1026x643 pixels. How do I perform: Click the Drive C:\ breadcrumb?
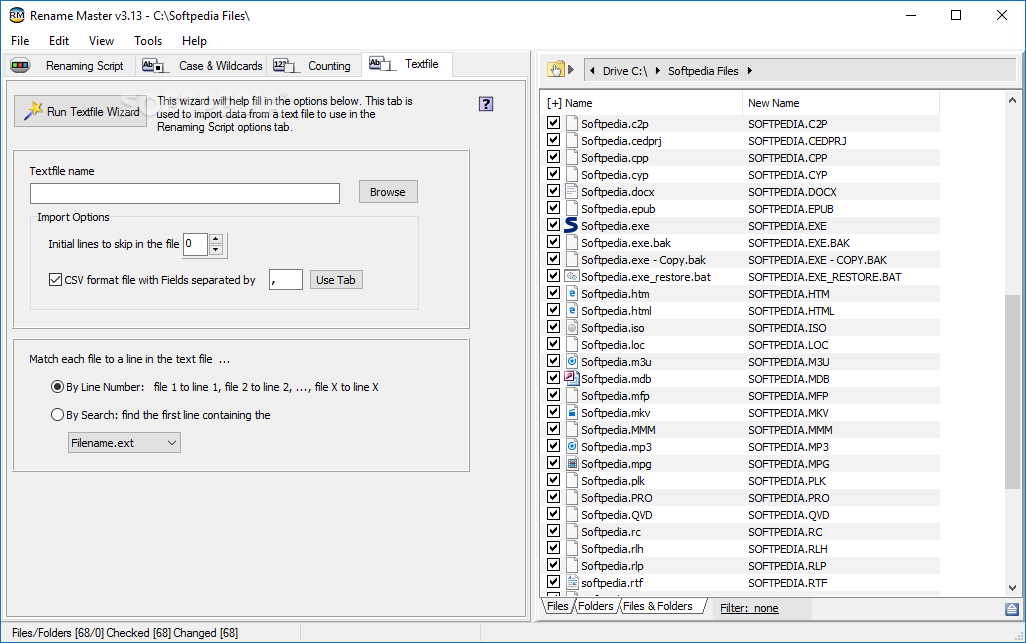625,71
